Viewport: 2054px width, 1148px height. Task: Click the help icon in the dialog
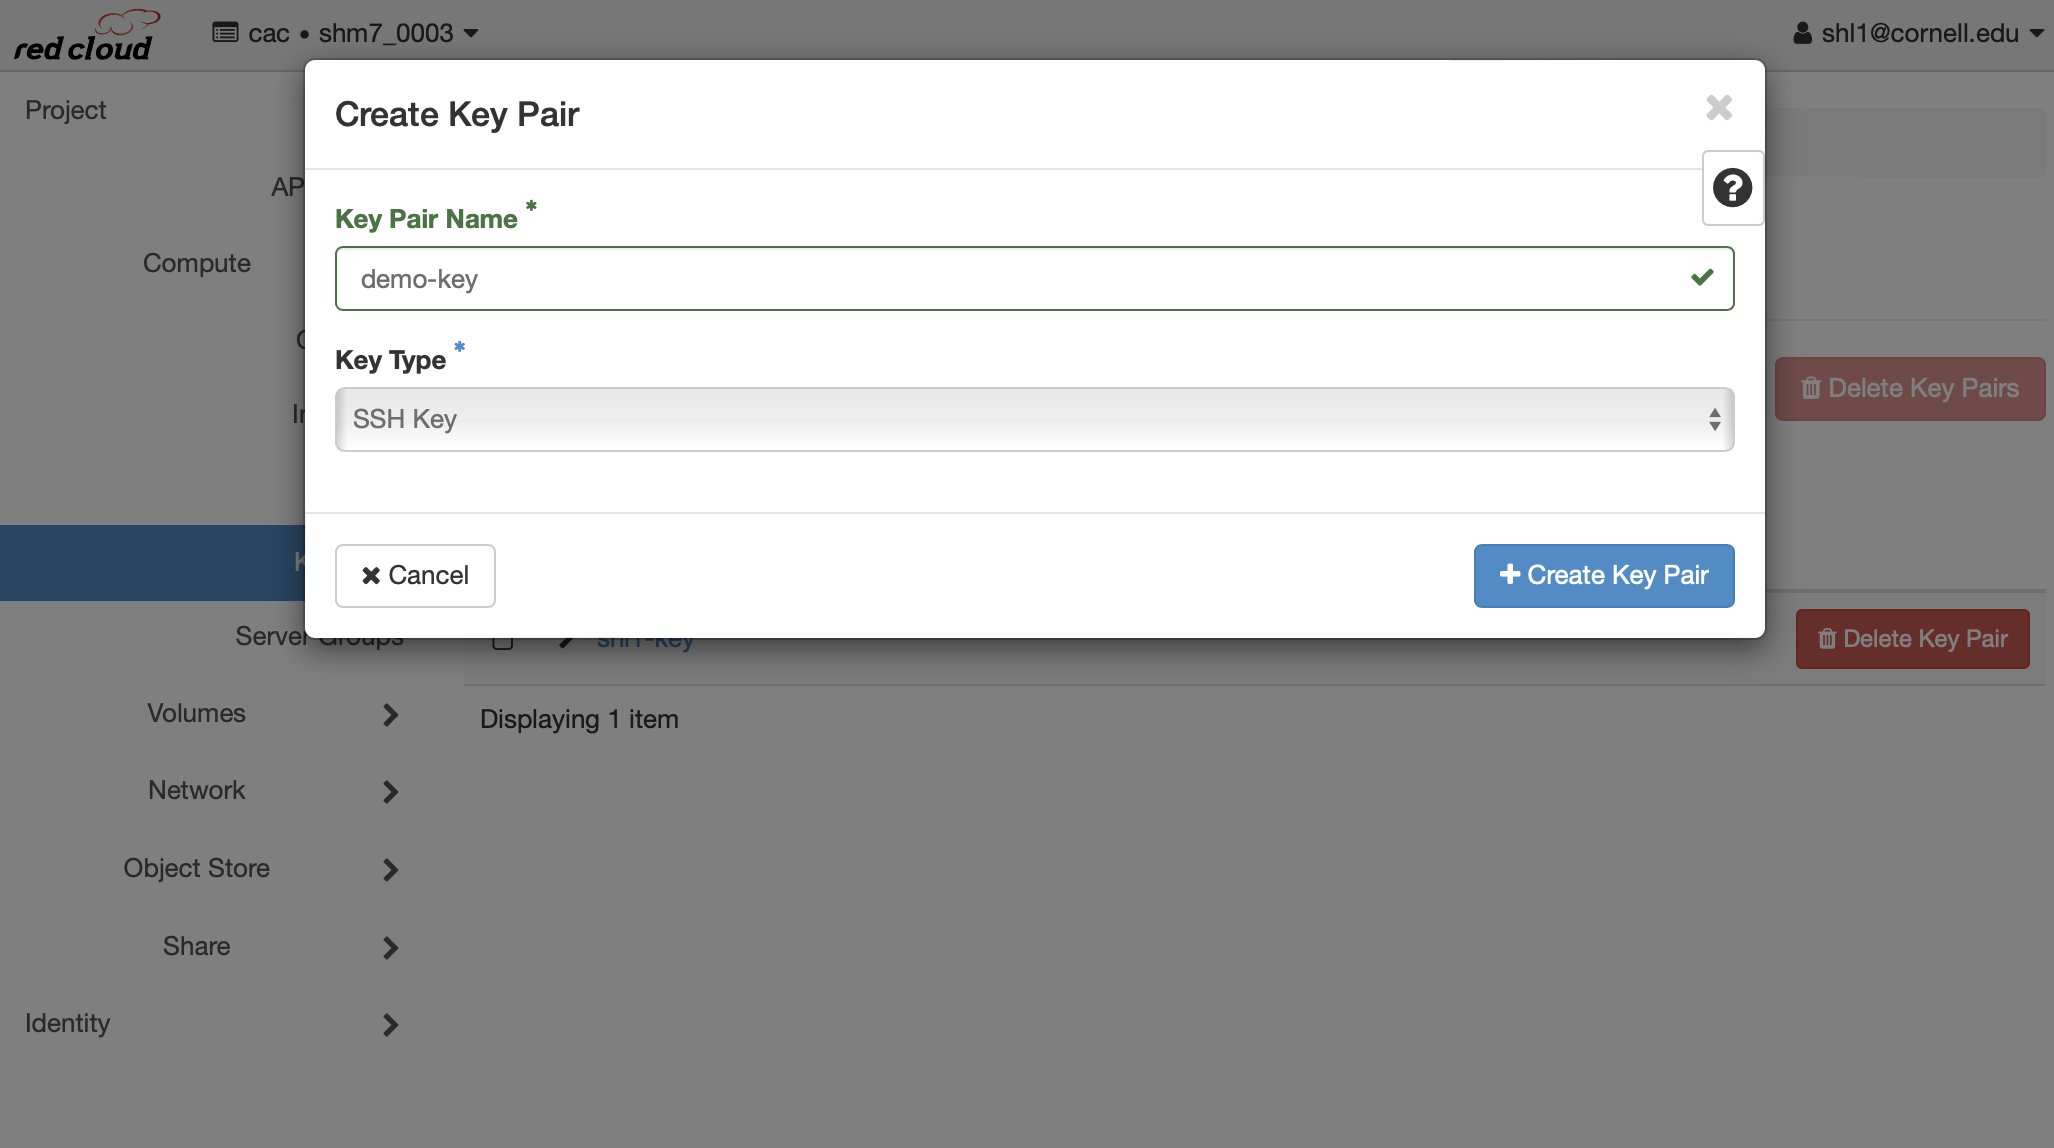(x=1732, y=188)
